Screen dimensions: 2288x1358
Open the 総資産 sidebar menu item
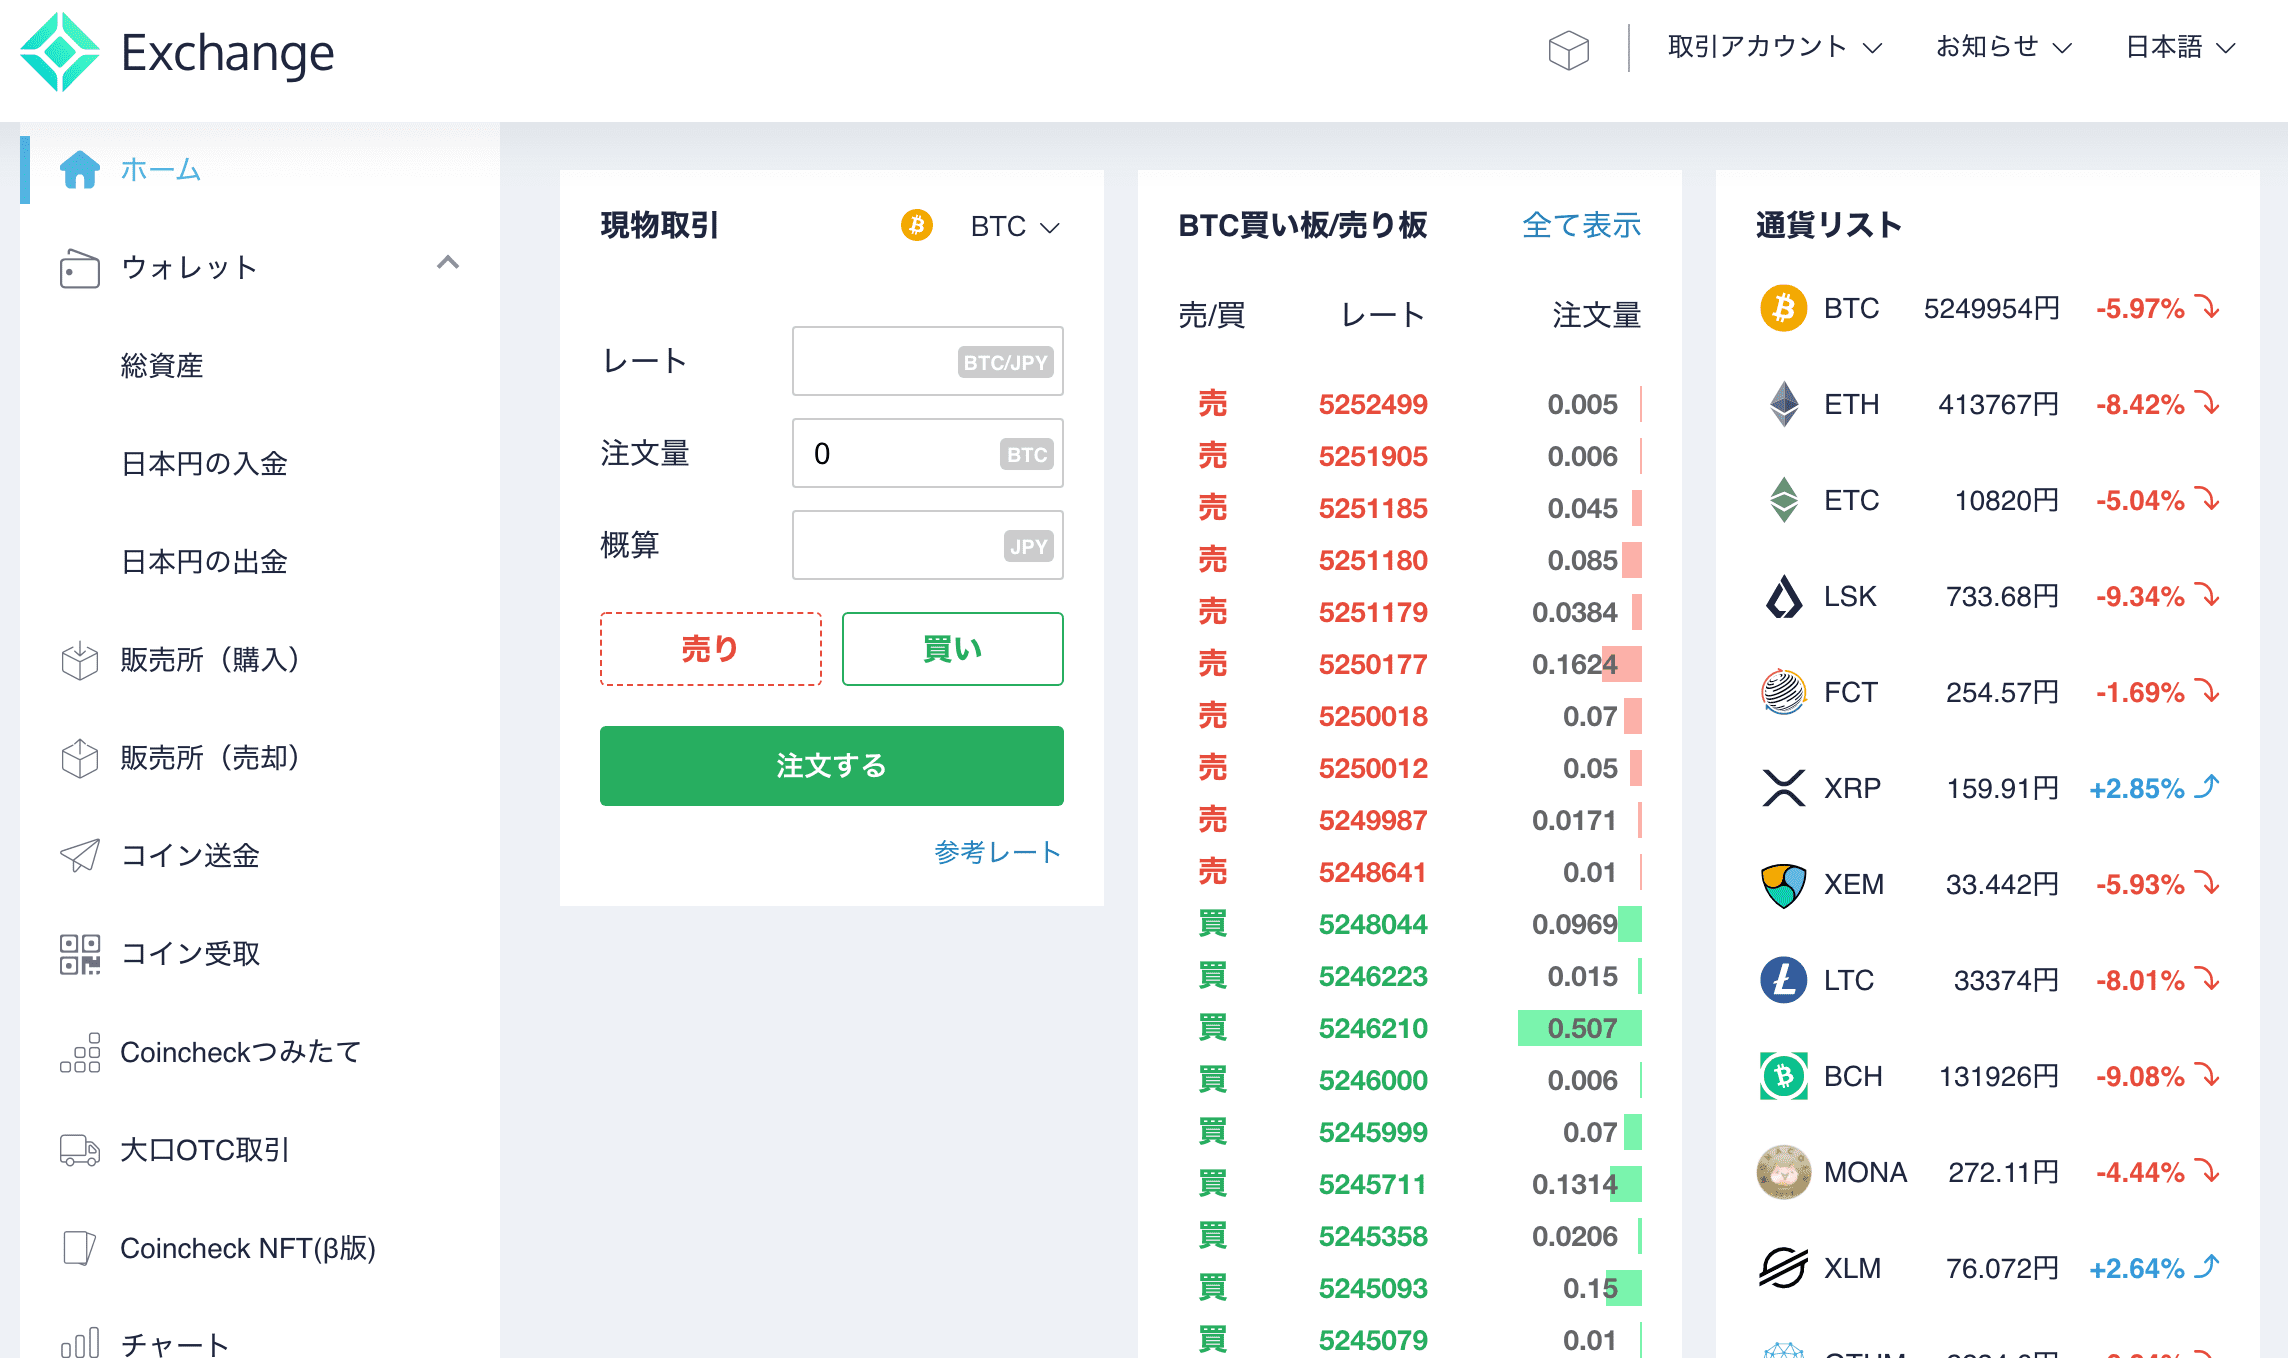click(x=162, y=366)
